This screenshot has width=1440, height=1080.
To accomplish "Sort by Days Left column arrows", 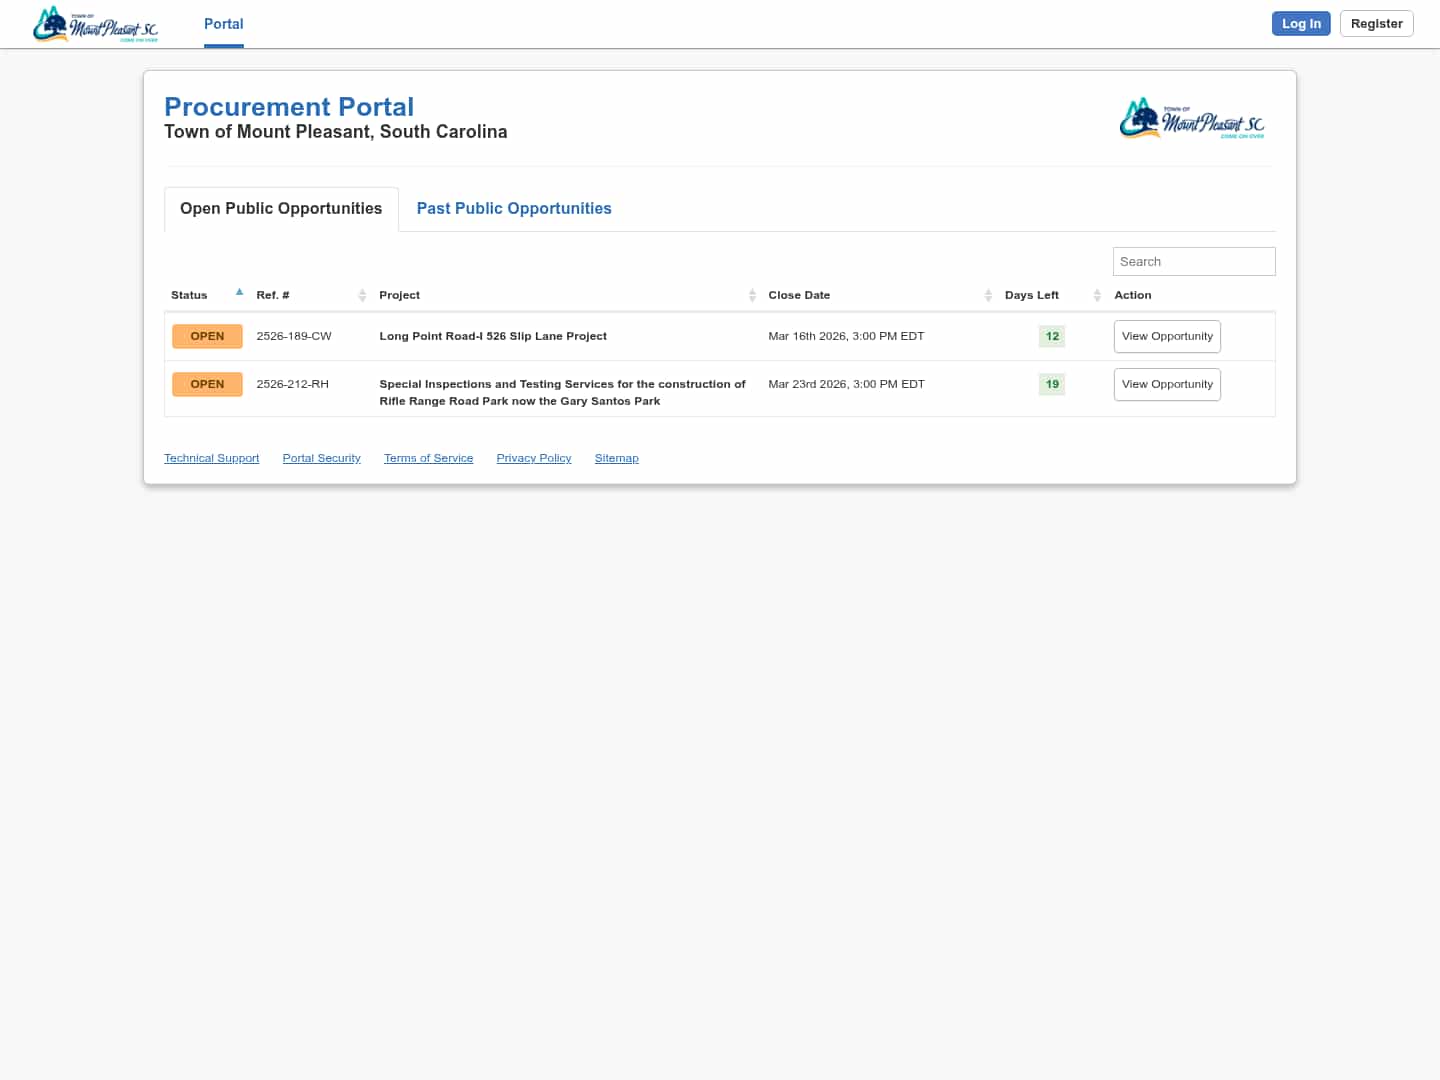I will point(1097,295).
